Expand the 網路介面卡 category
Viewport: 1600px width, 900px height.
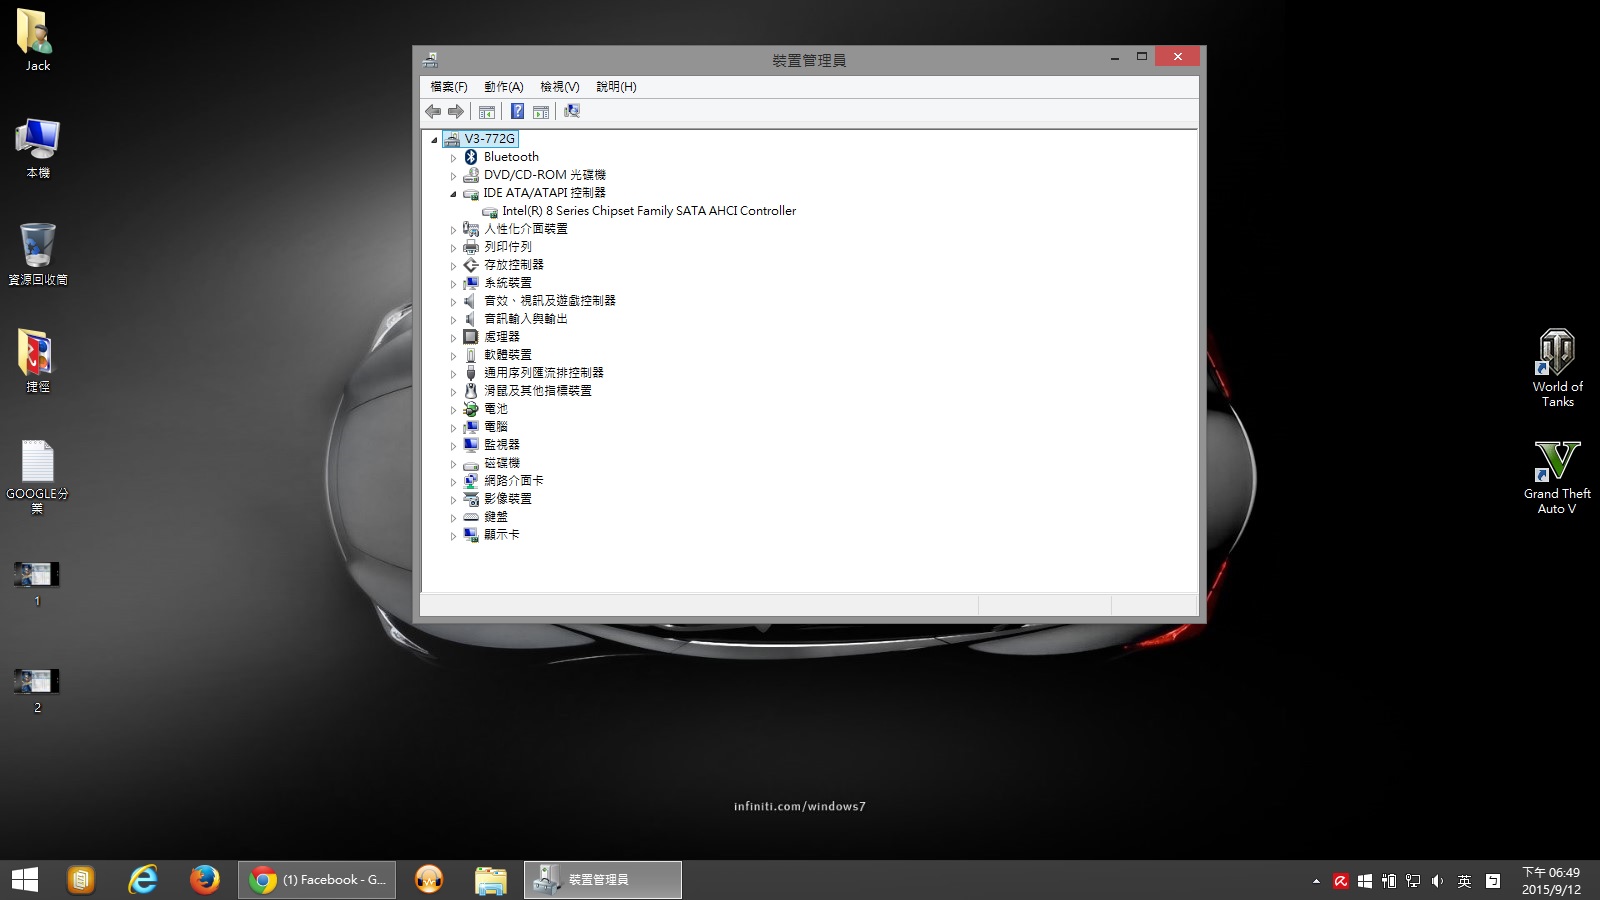pyautogui.click(x=453, y=482)
